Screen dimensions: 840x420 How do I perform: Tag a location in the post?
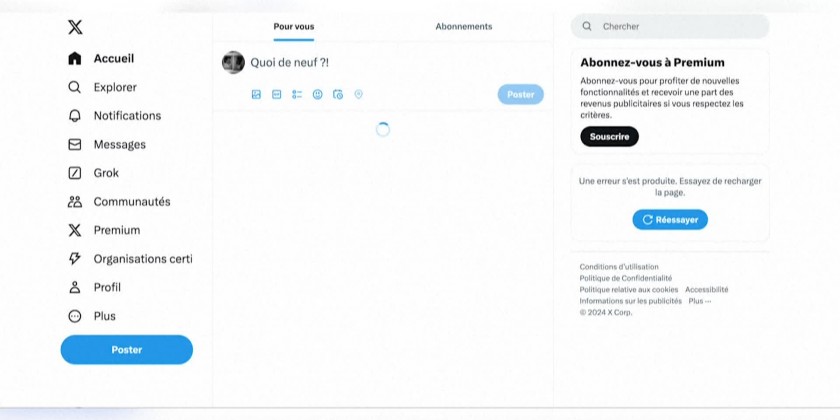(358, 94)
